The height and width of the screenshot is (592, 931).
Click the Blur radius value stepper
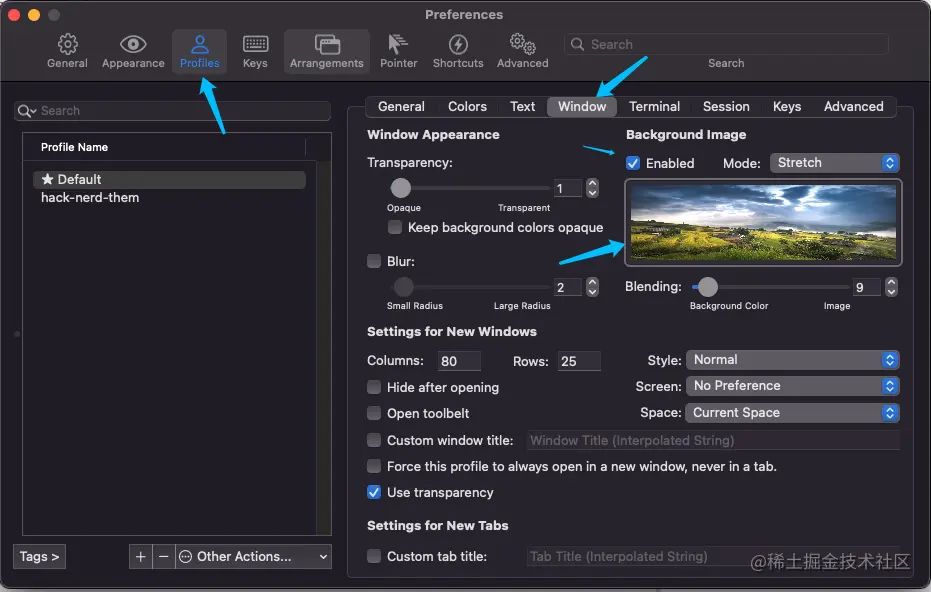592,287
